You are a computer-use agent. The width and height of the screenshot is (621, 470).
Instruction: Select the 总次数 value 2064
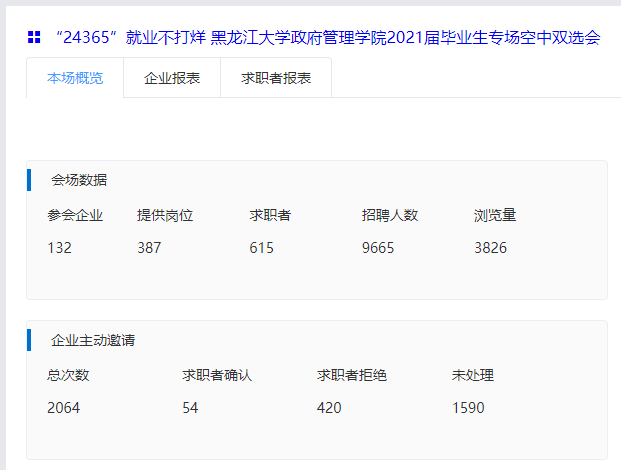pyautogui.click(x=63, y=408)
